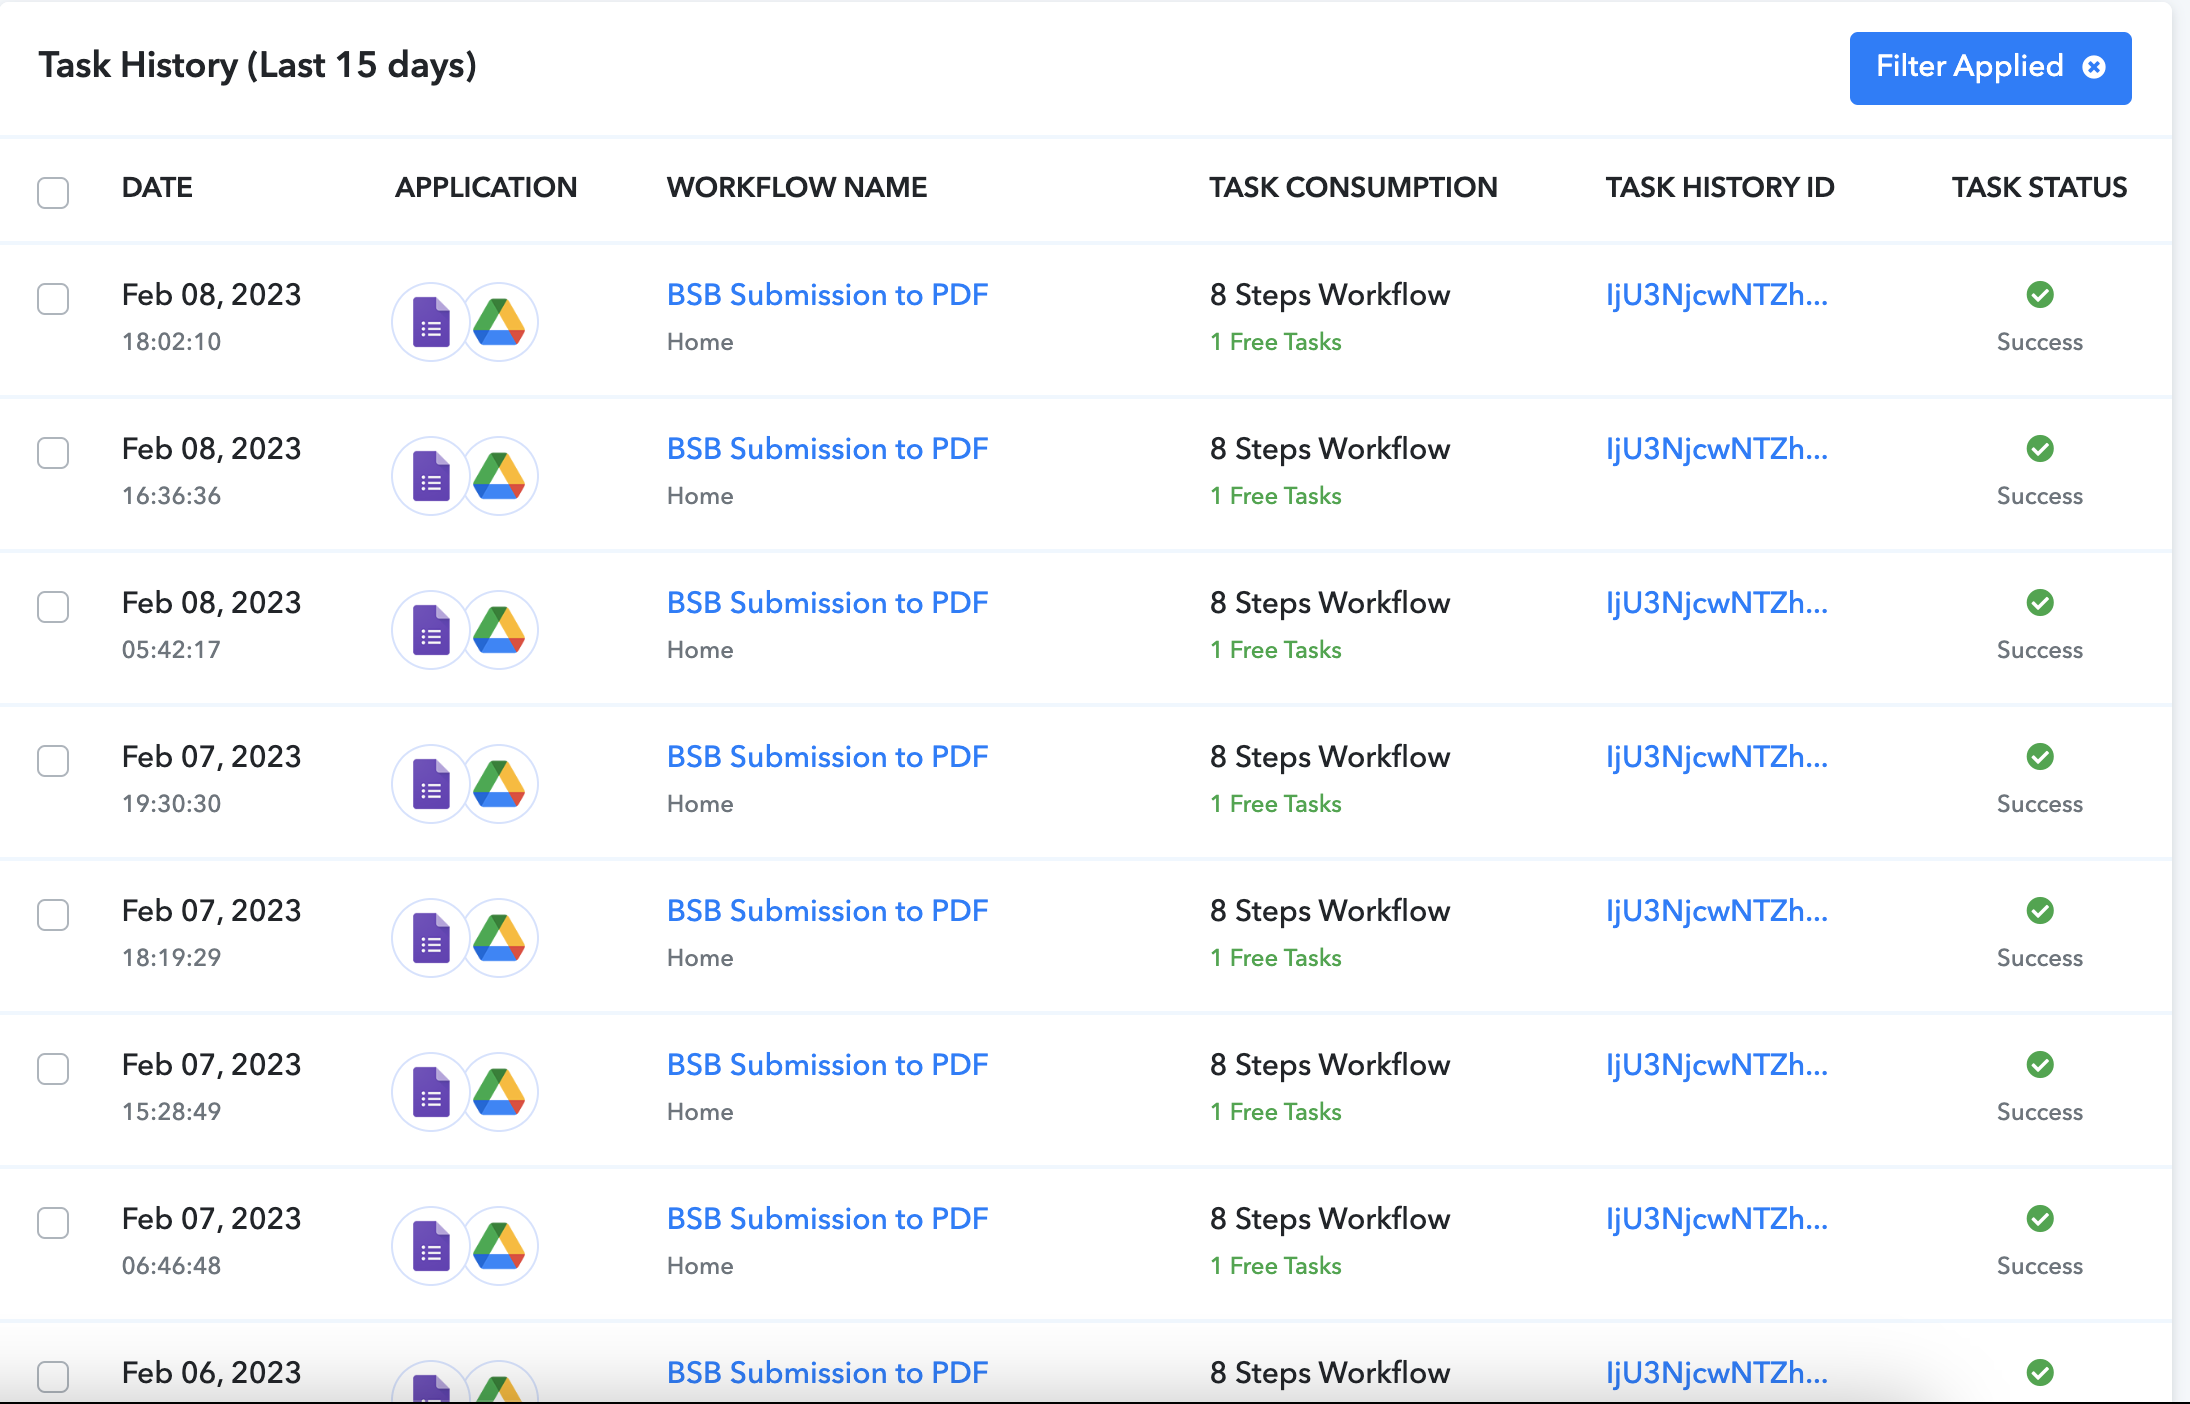
Task: Click the Google Forms icon in the 05:42:17 row
Action: (x=431, y=630)
